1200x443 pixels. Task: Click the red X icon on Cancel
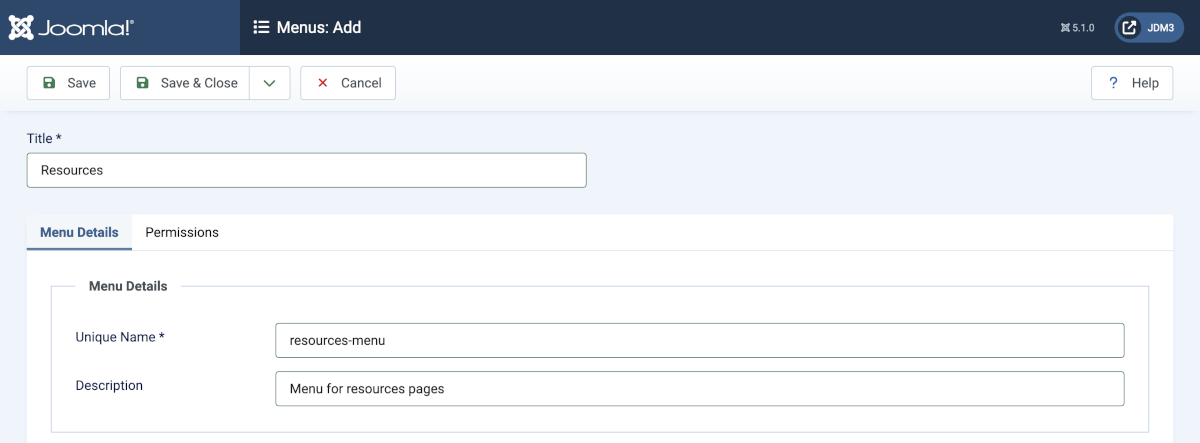323,83
